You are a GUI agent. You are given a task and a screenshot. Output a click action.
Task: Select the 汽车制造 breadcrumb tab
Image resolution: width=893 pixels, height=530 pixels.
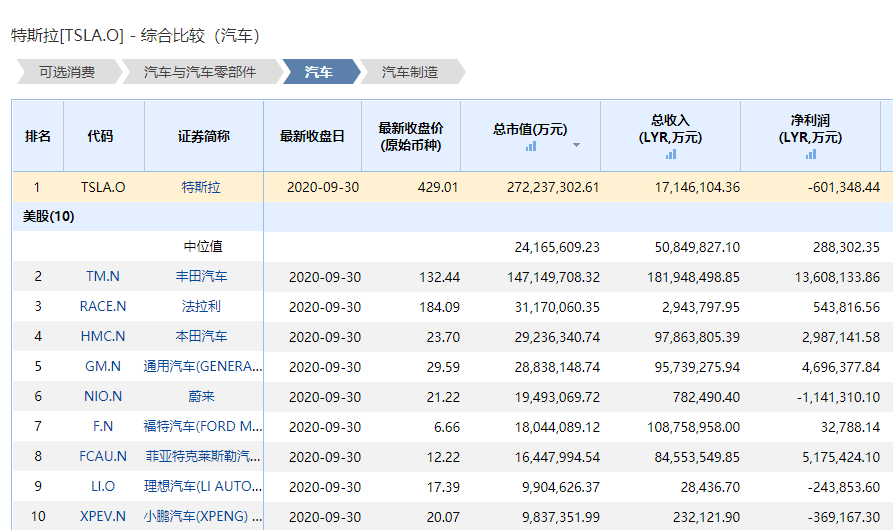(410, 72)
